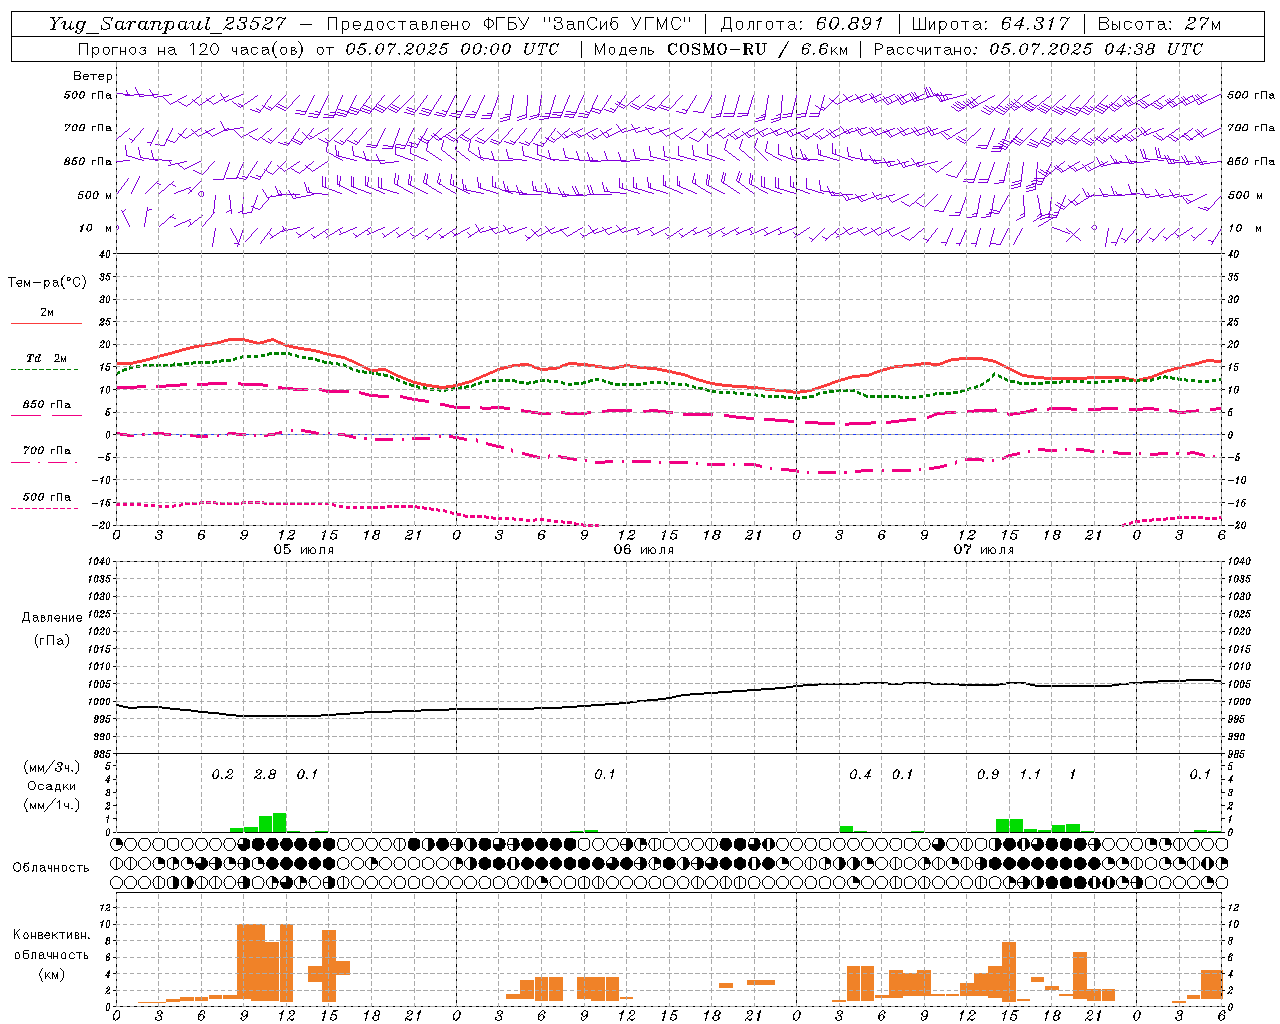Select the 2.8 precipitation amount
This screenshot has width=1280, height=1024.
click(265, 775)
